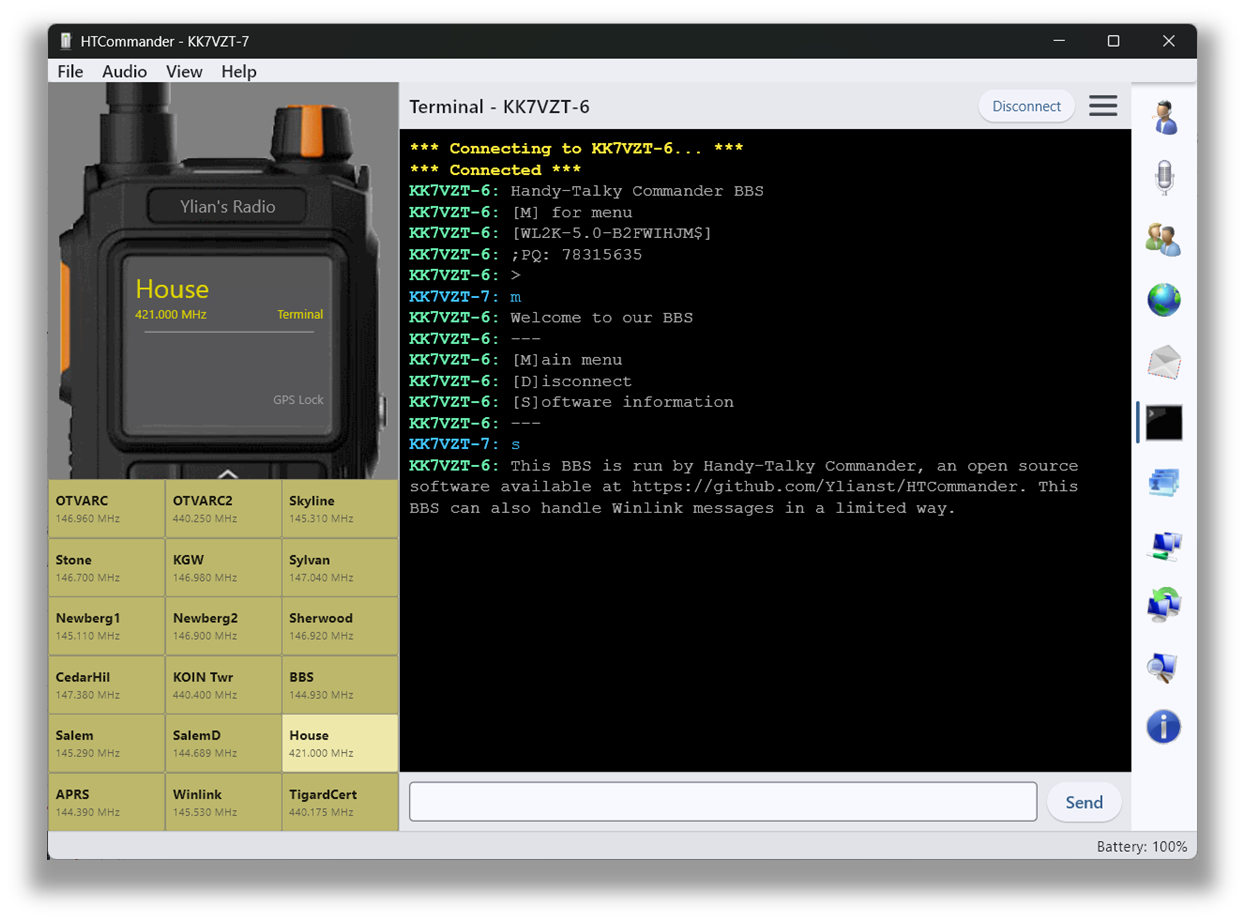This screenshot has height=921, width=1245.
Task: Open the magnifier packet capture sidebar icon
Action: pyautogui.click(x=1164, y=667)
